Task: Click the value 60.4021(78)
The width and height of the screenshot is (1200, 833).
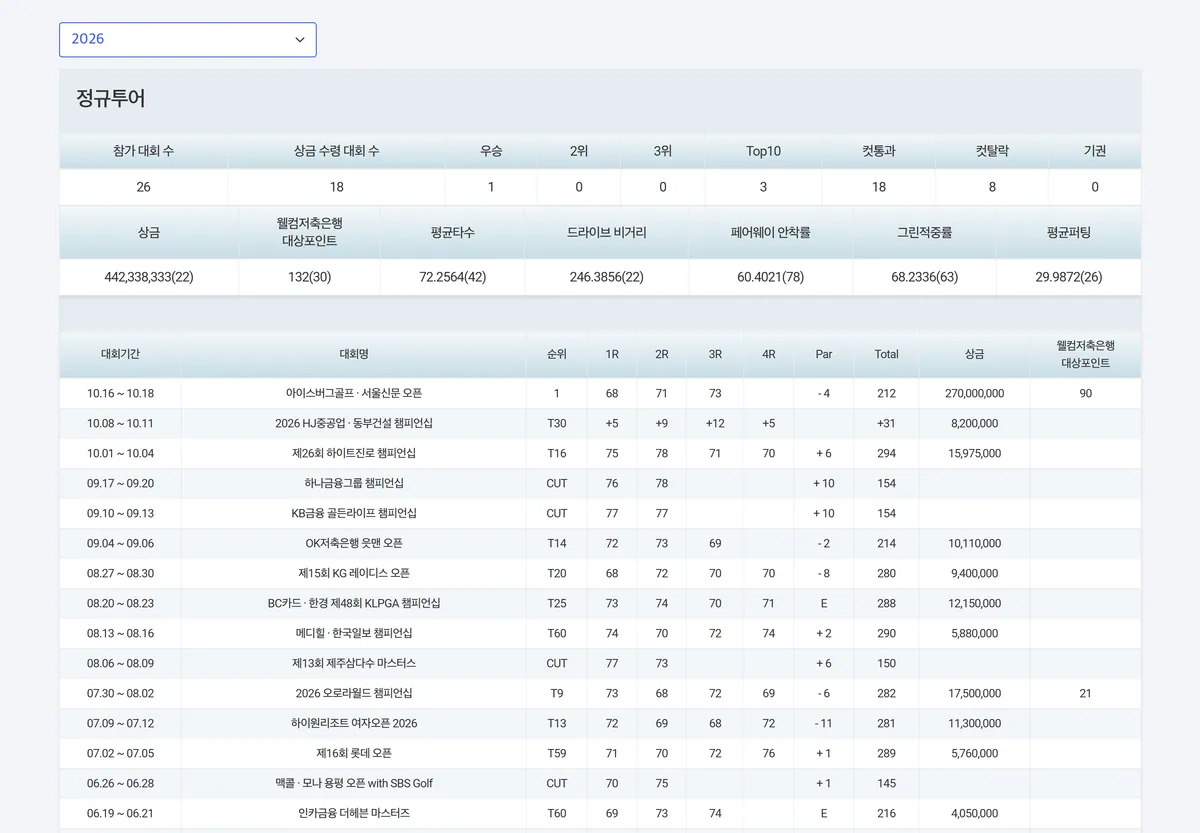Action: coord(771,277)
